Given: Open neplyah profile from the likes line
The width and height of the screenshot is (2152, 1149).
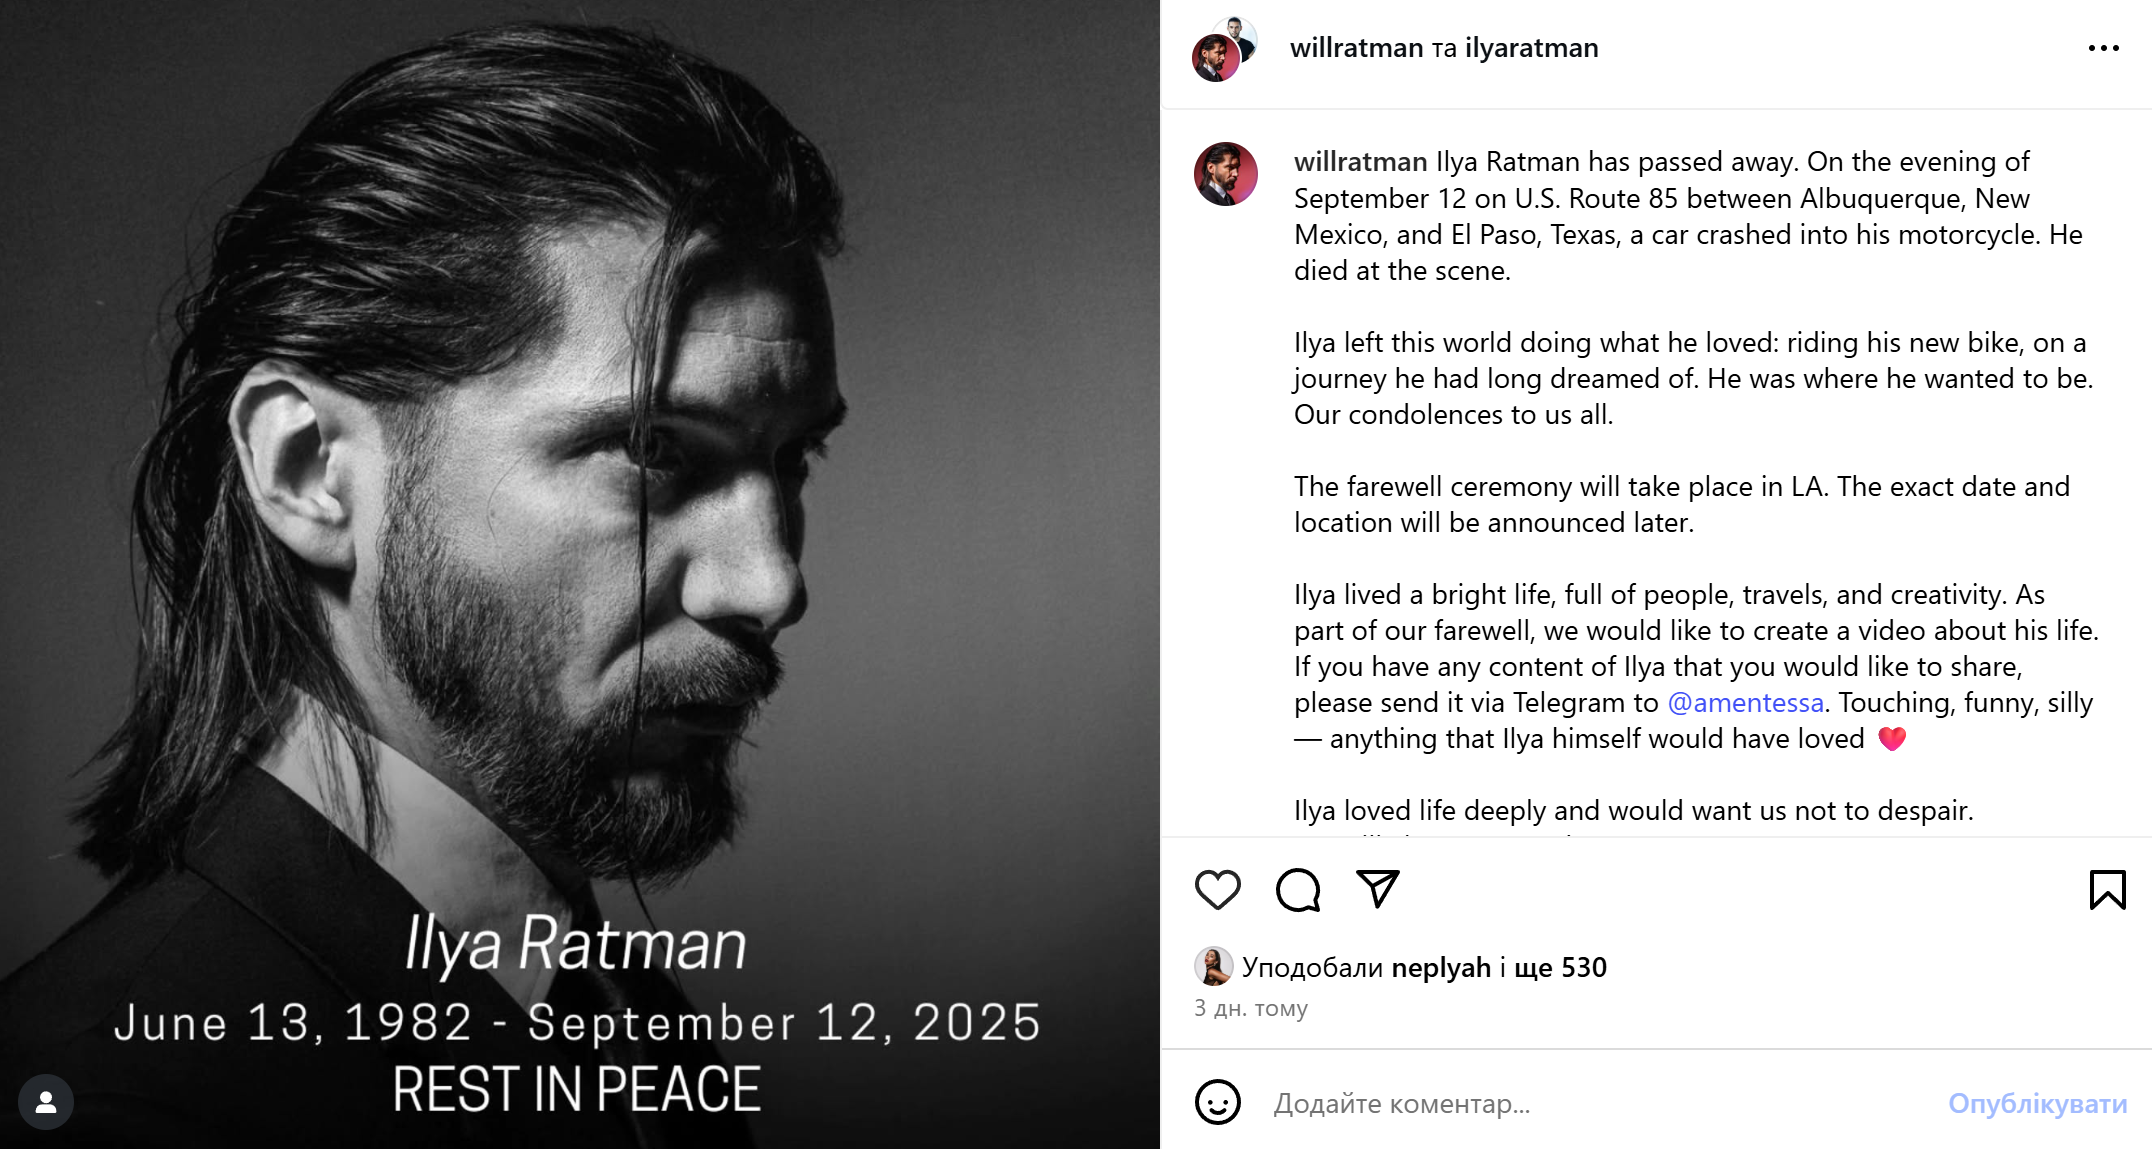Looking at the screenshot, I should point(1440,967).
